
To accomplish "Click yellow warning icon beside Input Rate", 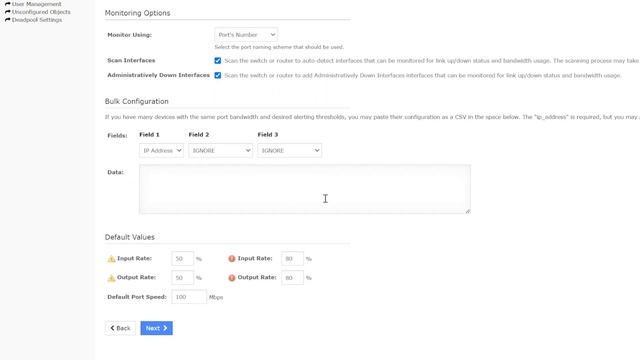I will 111,259.
